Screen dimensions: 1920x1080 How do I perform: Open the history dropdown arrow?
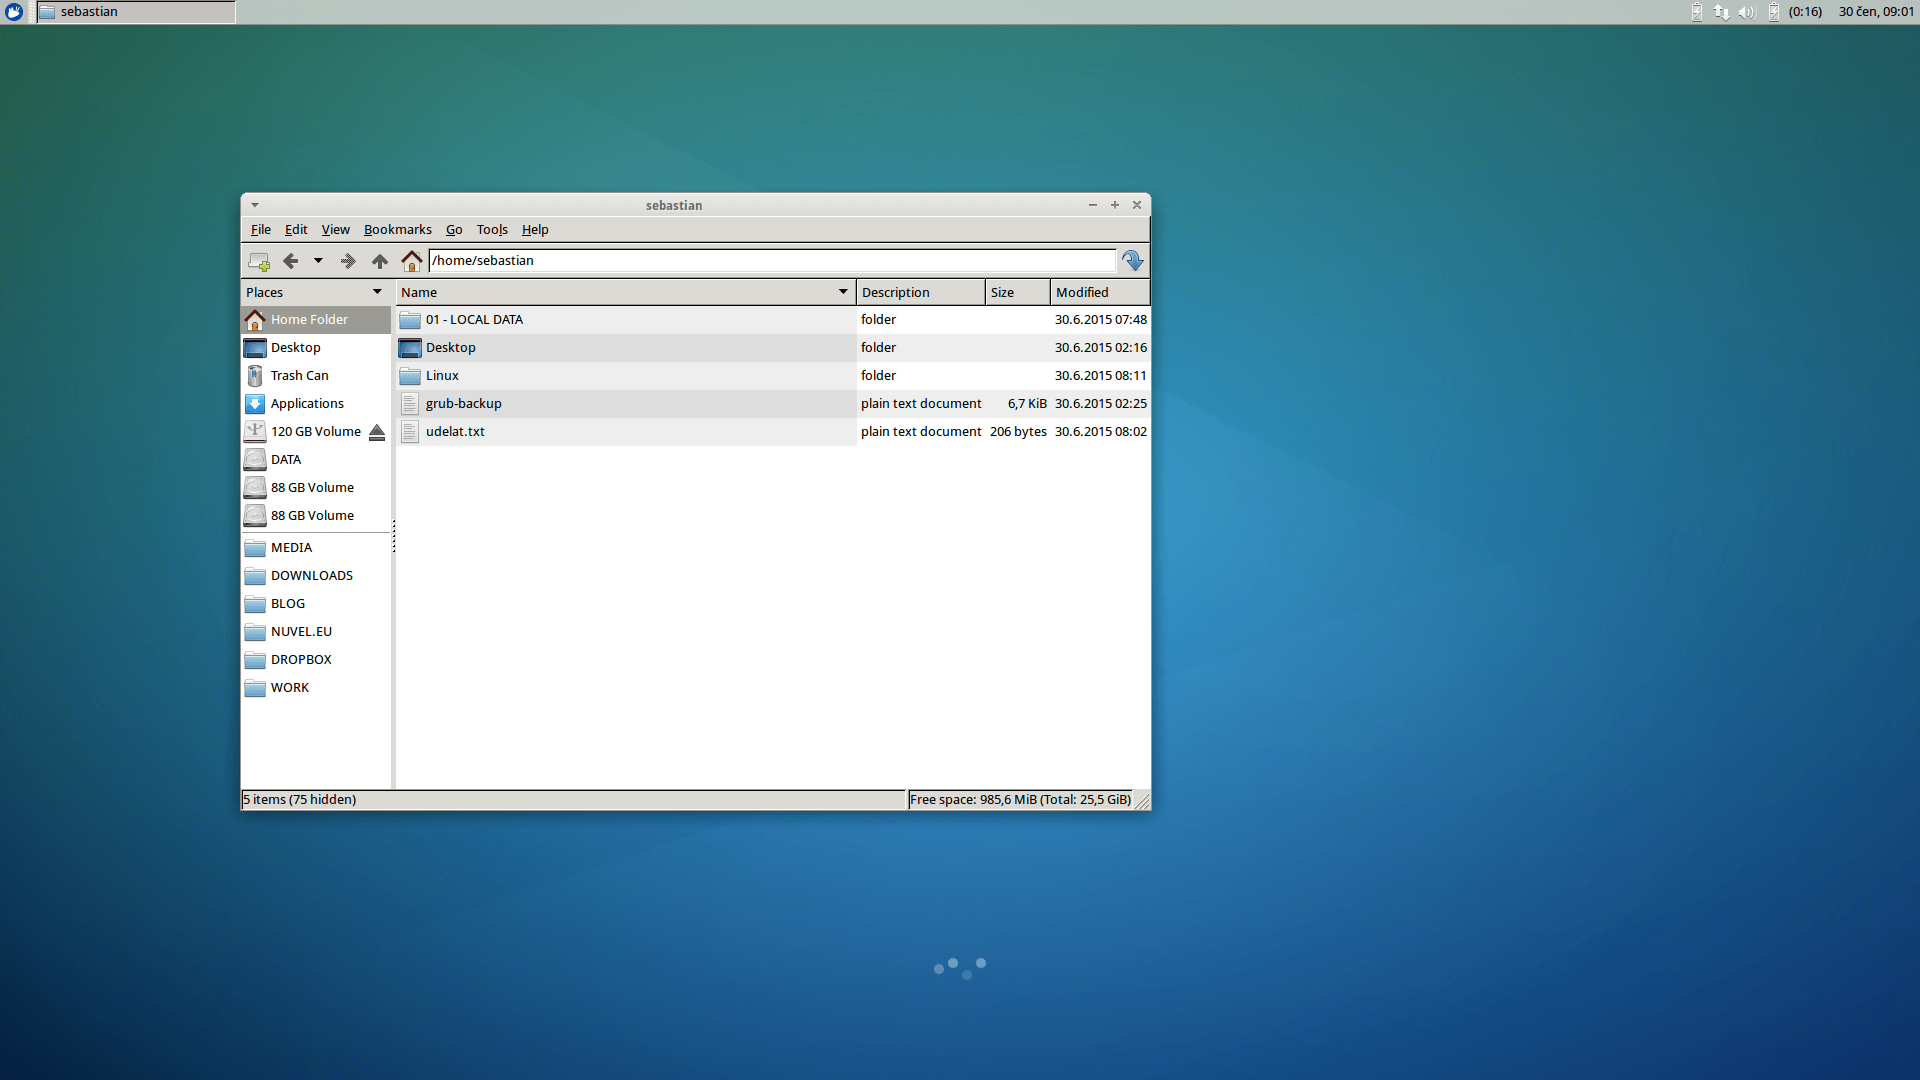[318, 261]
